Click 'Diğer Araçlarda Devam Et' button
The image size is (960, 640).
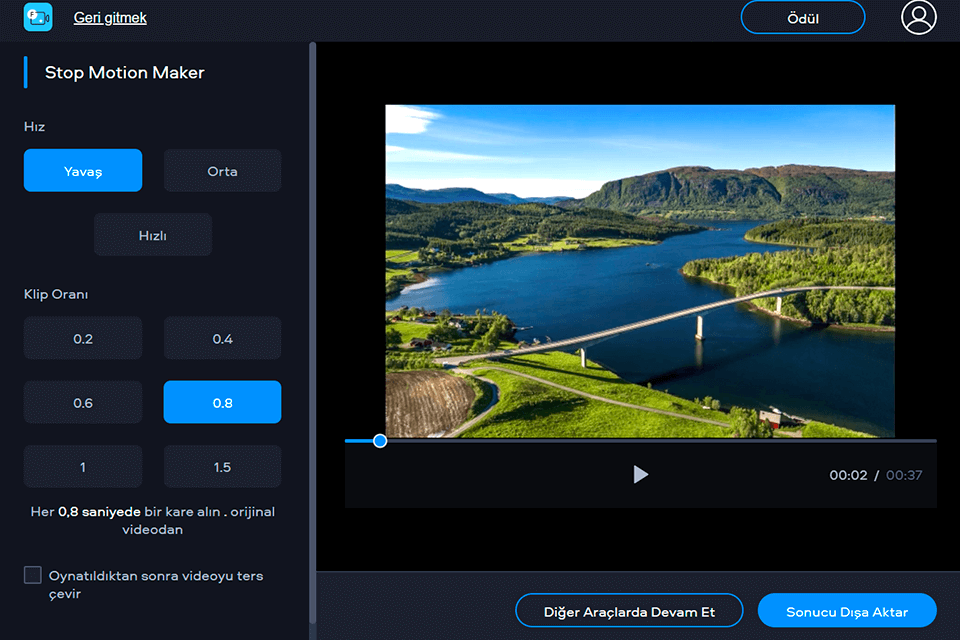629,611
